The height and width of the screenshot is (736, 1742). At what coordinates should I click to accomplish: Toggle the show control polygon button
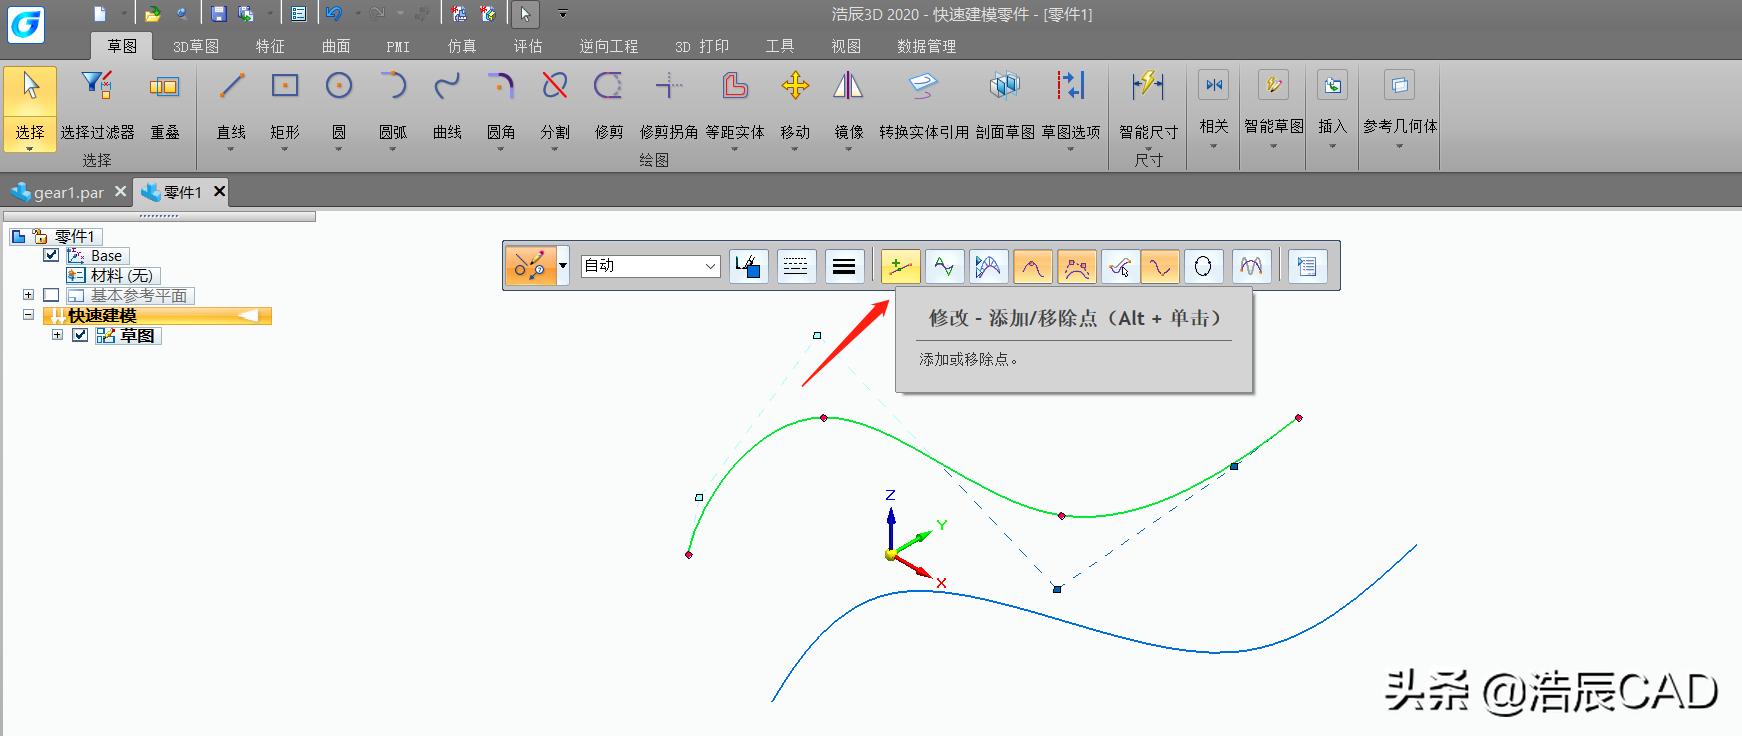[1076, 266]
